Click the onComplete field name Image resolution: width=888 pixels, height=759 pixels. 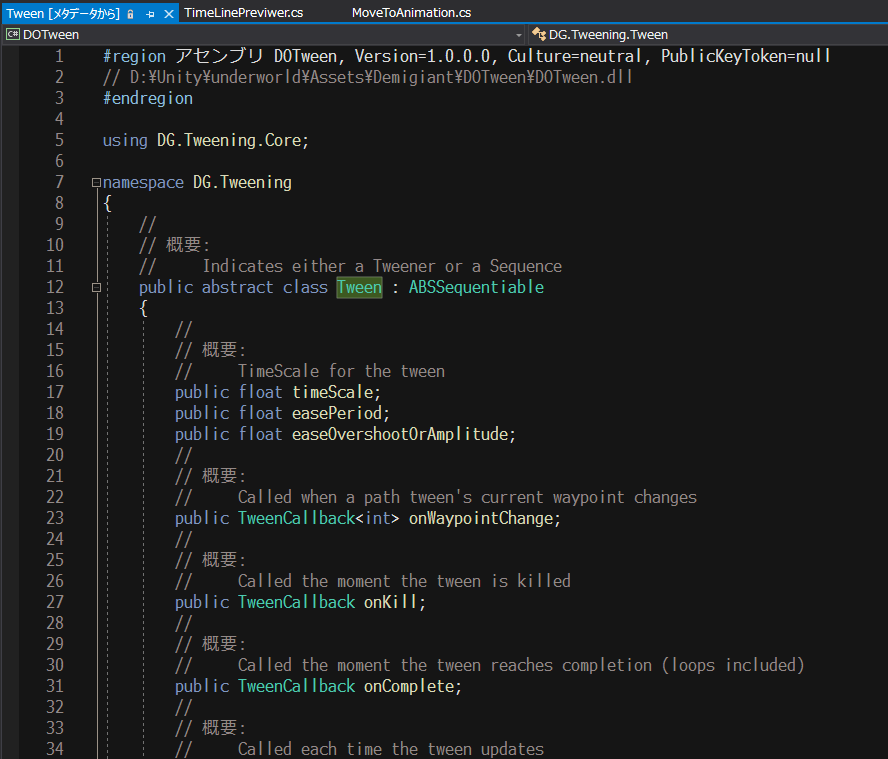tap(409, 686)
